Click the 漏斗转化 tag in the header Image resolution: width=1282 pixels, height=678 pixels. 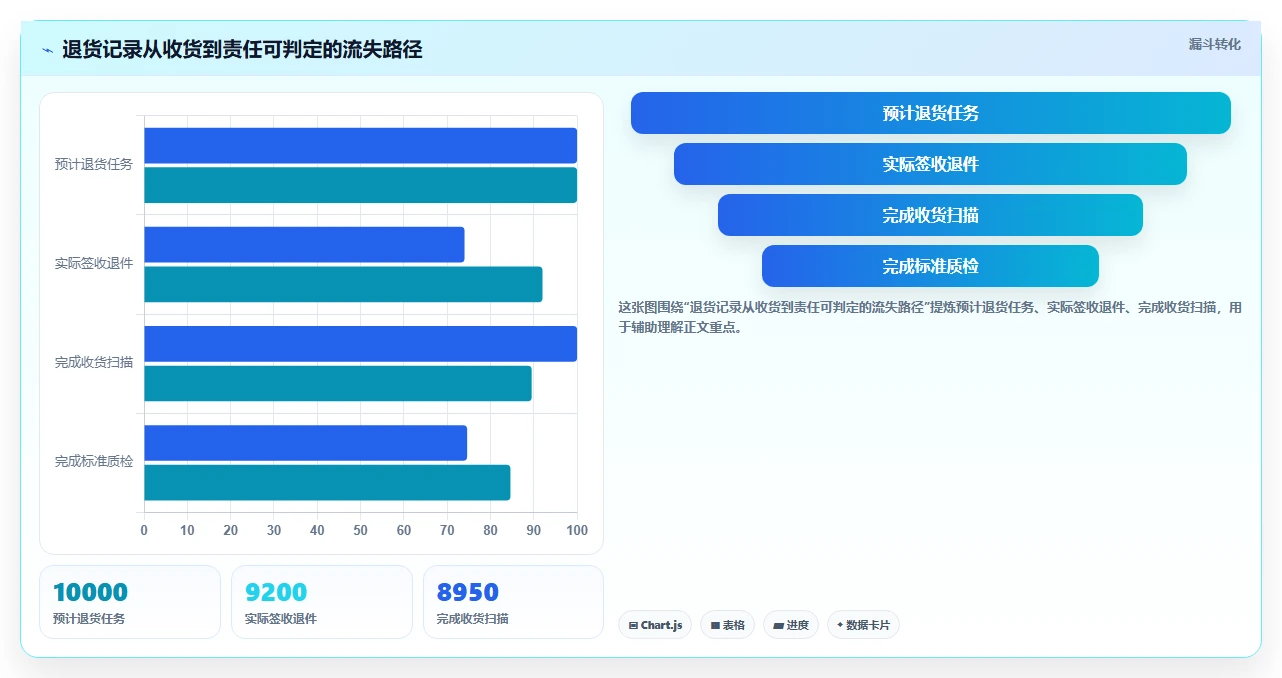coord(1214,44)
